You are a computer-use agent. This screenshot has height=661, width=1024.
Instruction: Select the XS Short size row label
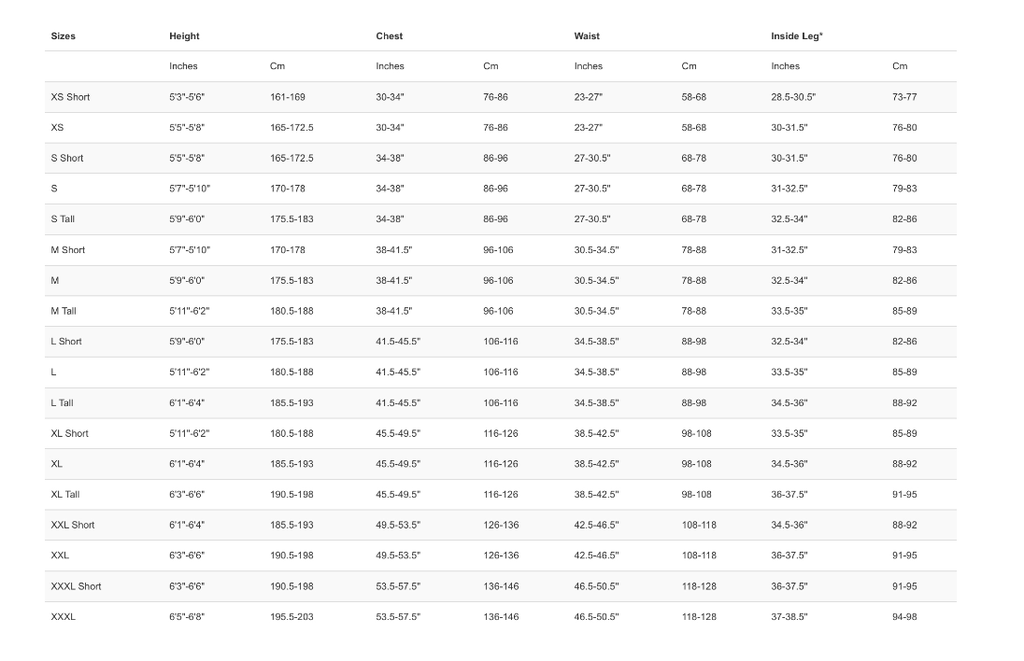(70, 97)
